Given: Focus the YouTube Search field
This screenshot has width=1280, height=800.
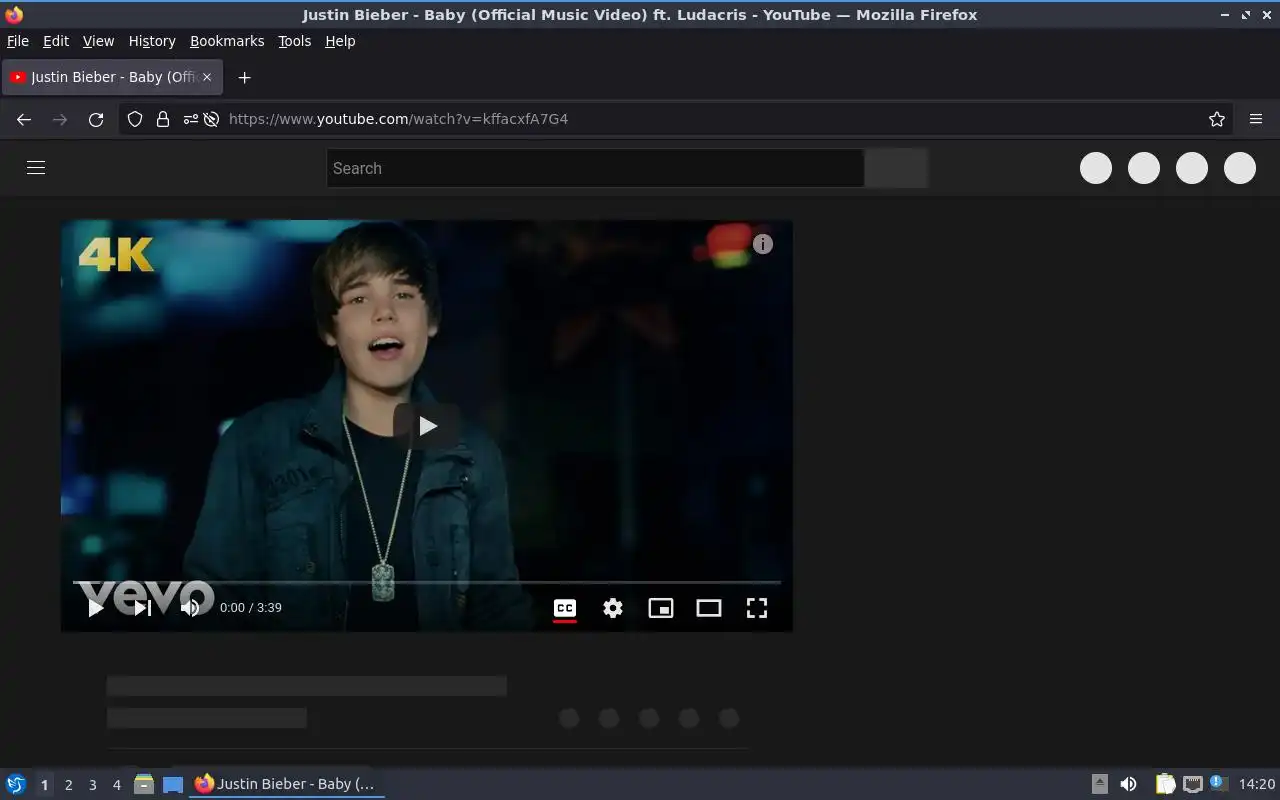Looking at the screenshot, I should click(x=595, y=168).
